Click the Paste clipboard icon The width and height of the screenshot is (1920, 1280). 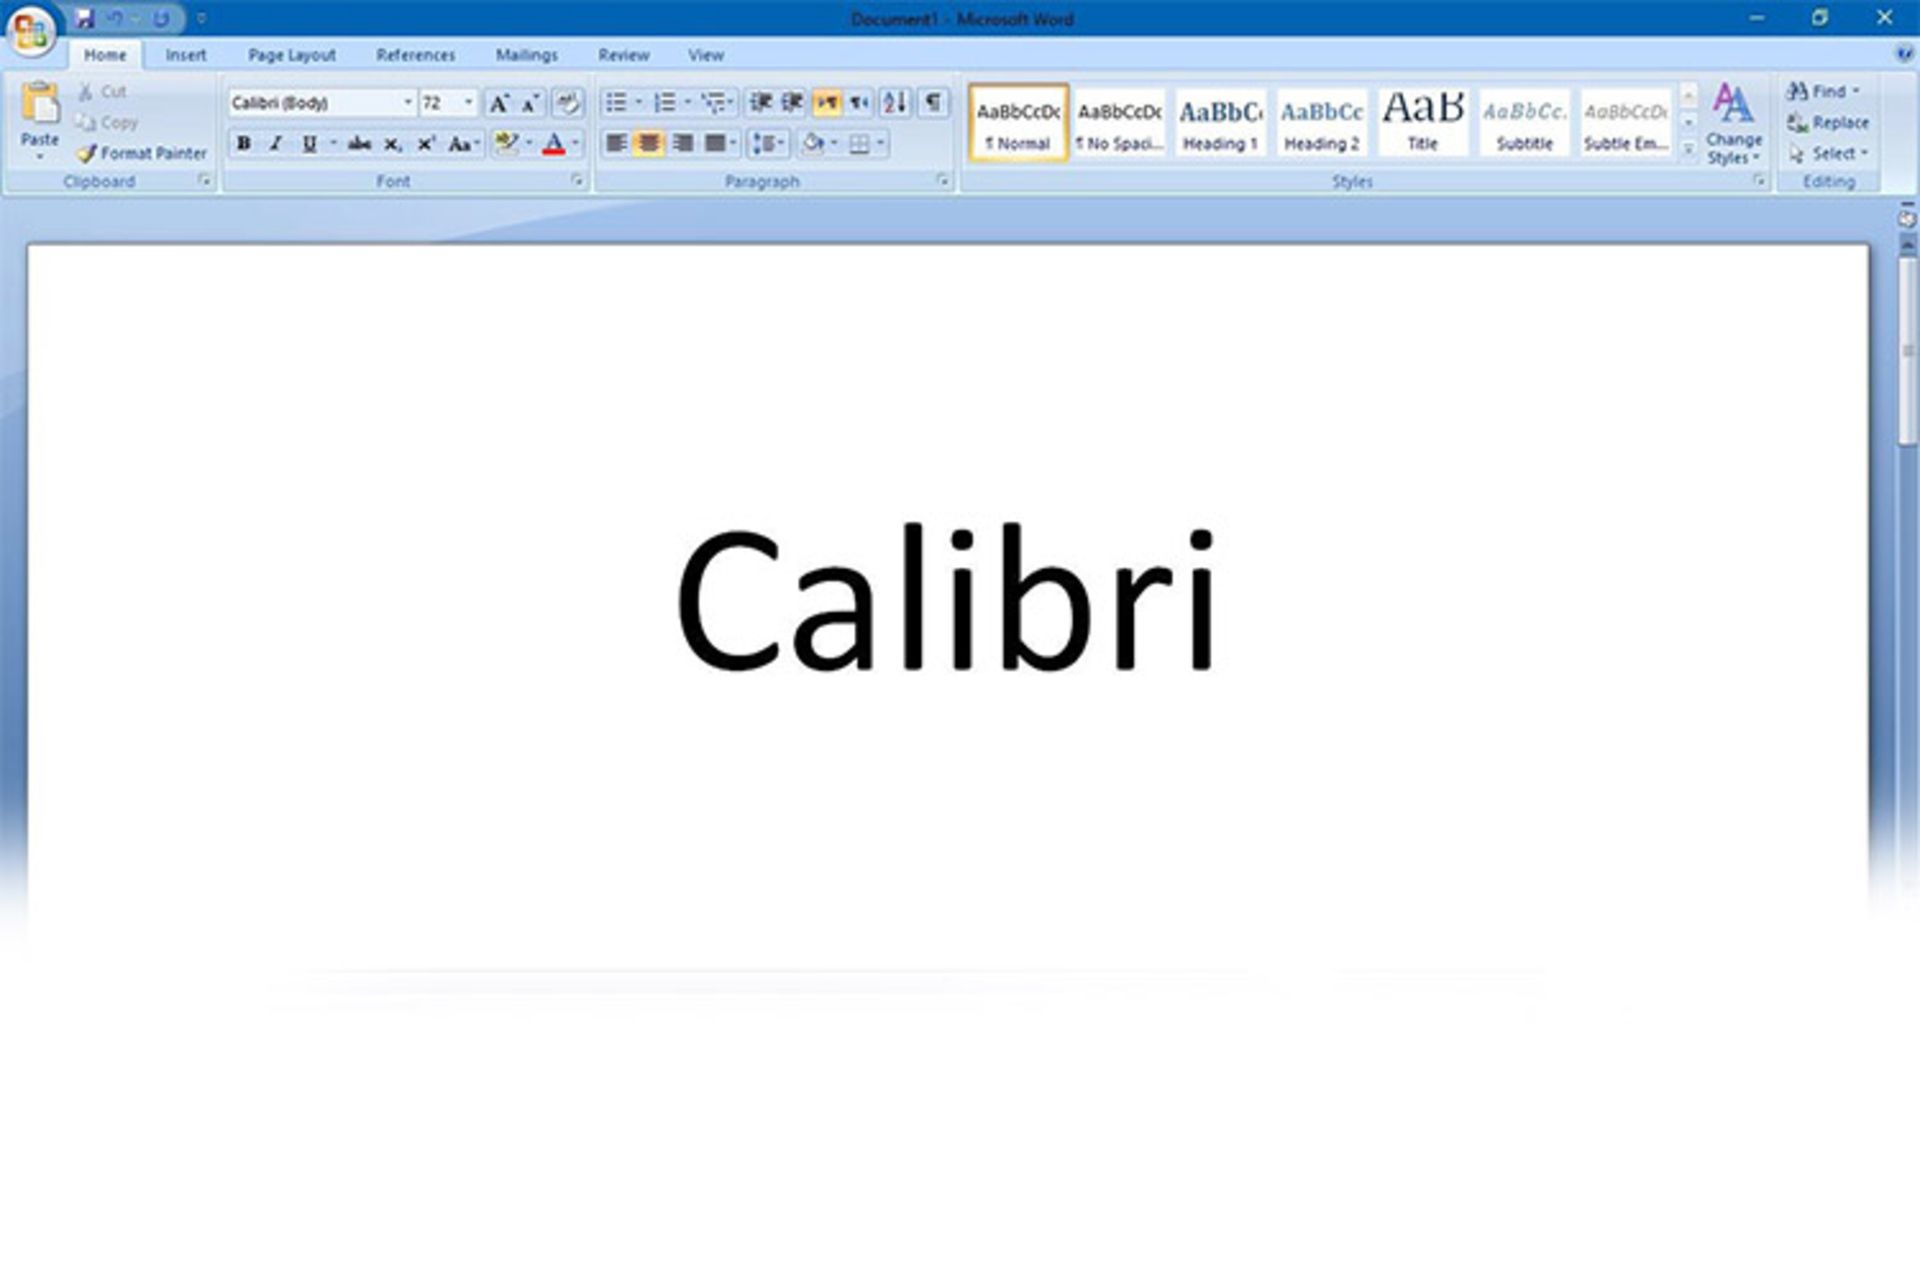(40, 104)
